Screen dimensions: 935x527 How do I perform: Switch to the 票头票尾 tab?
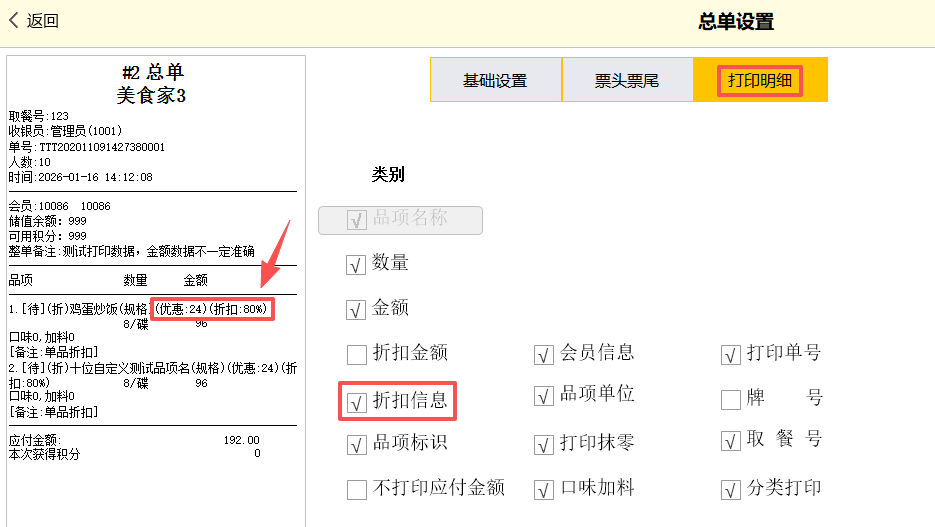(627, 80)
